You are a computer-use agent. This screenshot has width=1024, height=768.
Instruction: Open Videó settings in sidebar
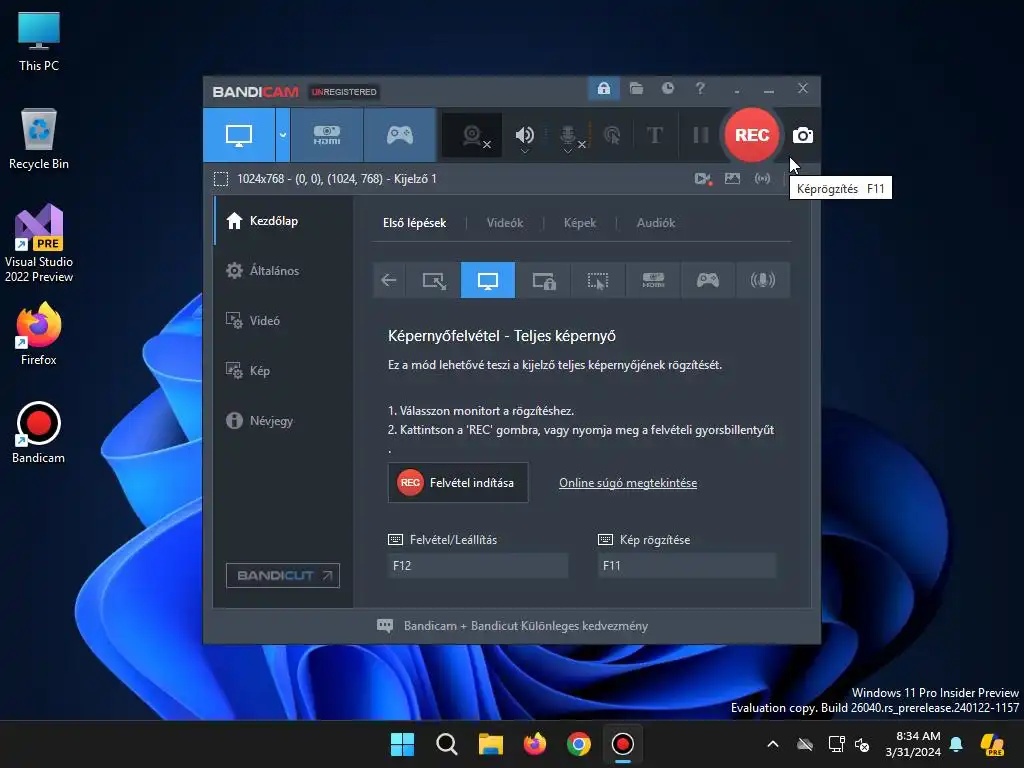point(283,321)
